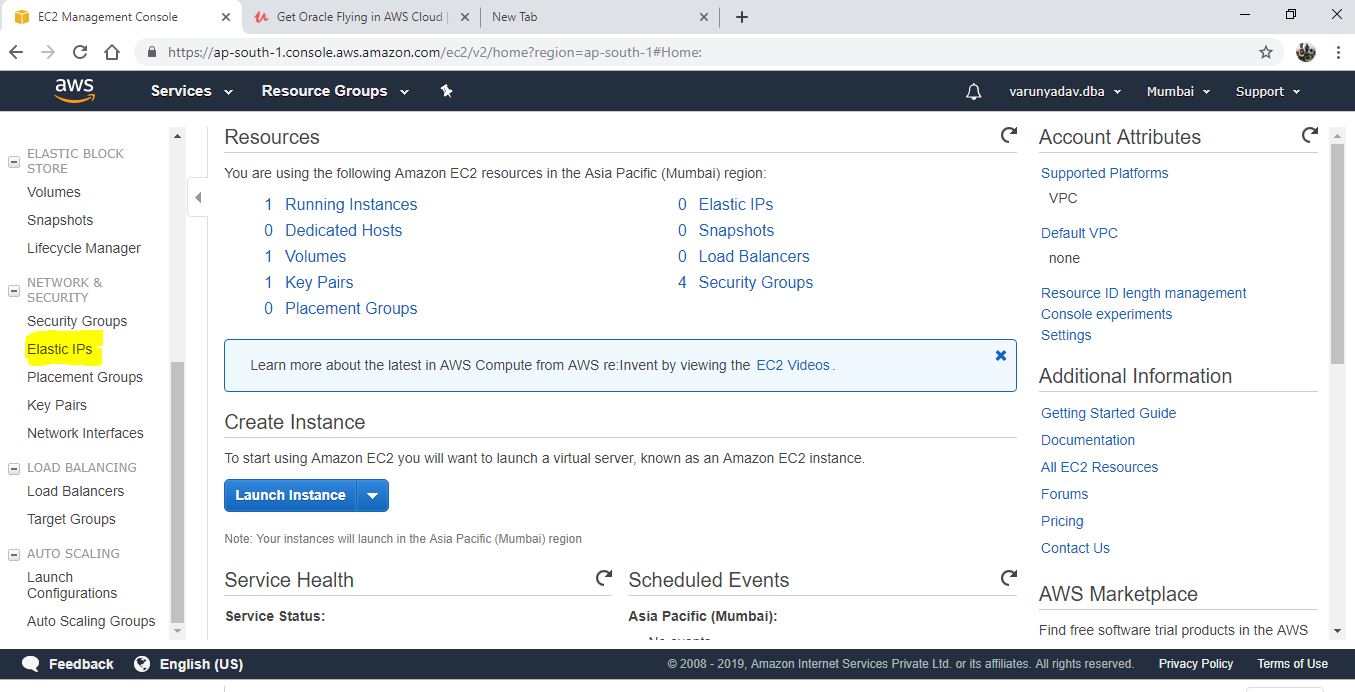This screenshot has width=1355, height=692.
Task: Click the AWS logo home icon
Action: click(x=75, y=91)
